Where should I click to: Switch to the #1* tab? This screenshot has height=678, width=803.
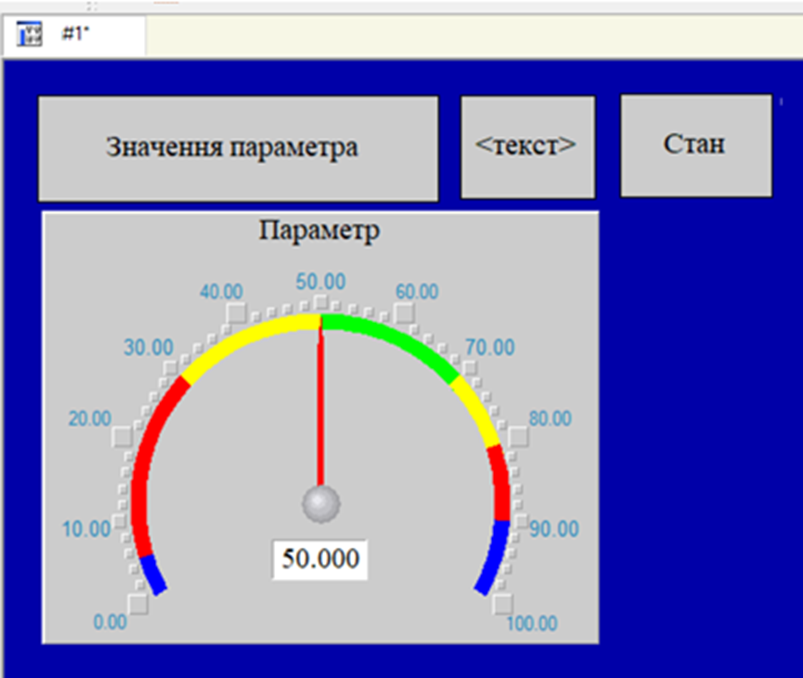point(73,34)
